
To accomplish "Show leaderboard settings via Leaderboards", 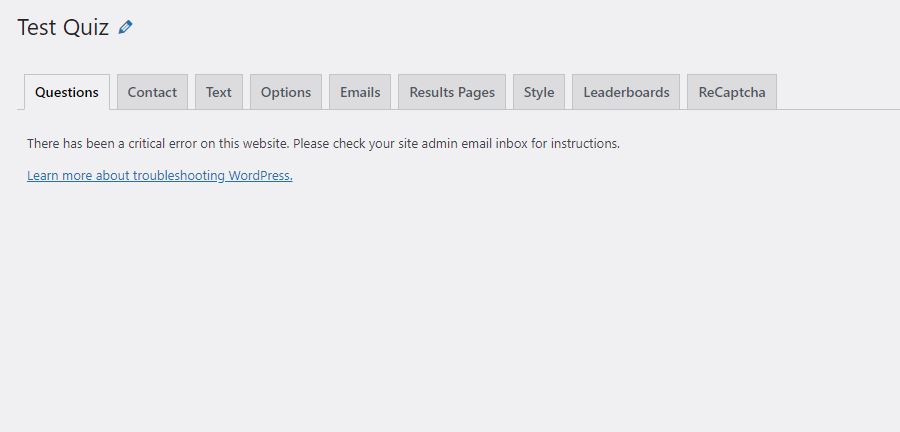I will [626, 92].
